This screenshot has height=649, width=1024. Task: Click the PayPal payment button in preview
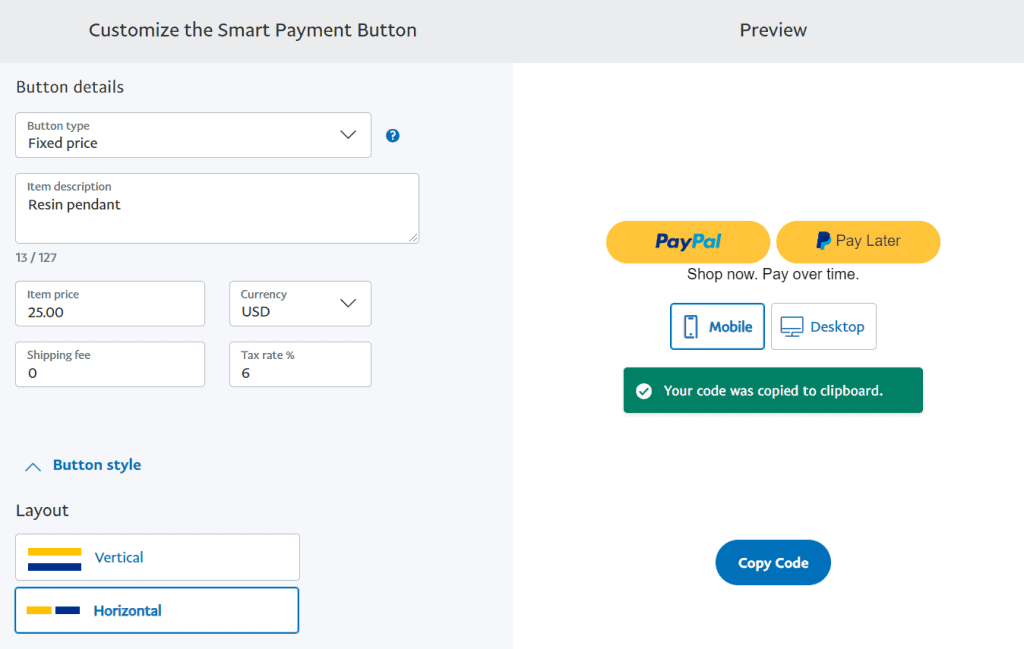coord(687,241)
